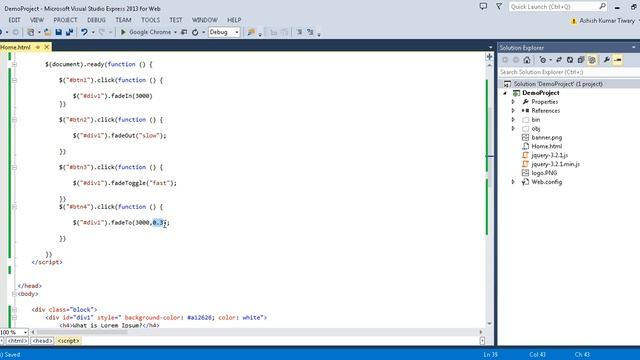The height and width of the screenshot is (360, 640).
Task: Select logo.PNG in Solution Explorer
Action: pos(544,173)
